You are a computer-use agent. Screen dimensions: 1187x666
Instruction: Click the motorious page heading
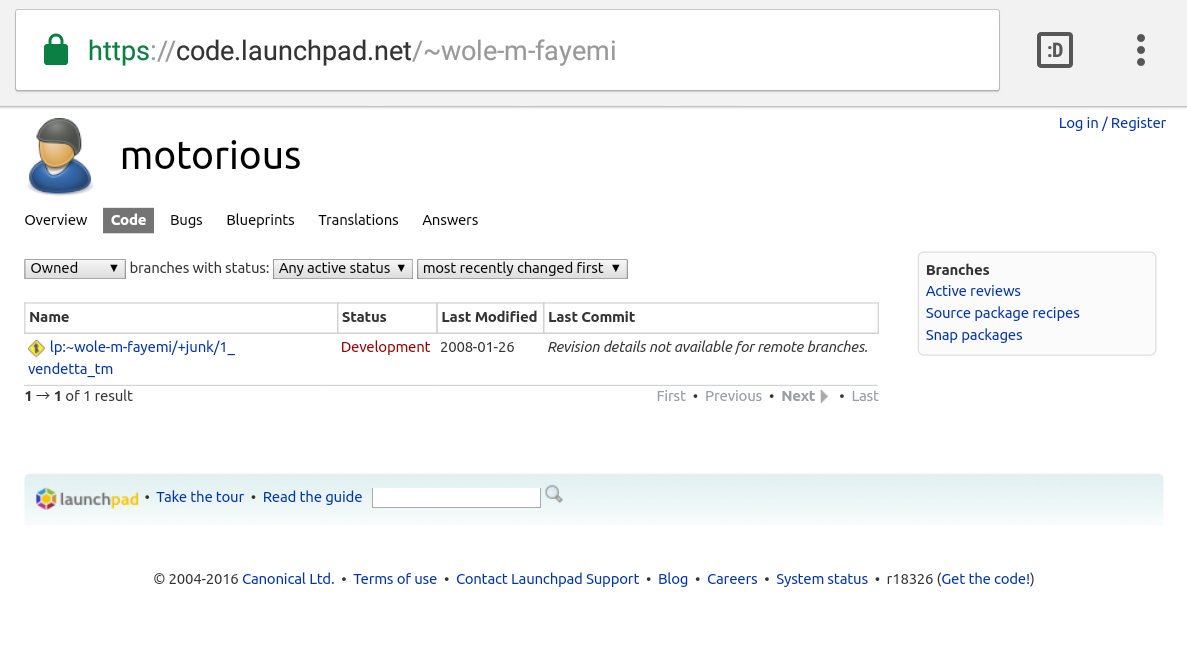tap(210, 156)
